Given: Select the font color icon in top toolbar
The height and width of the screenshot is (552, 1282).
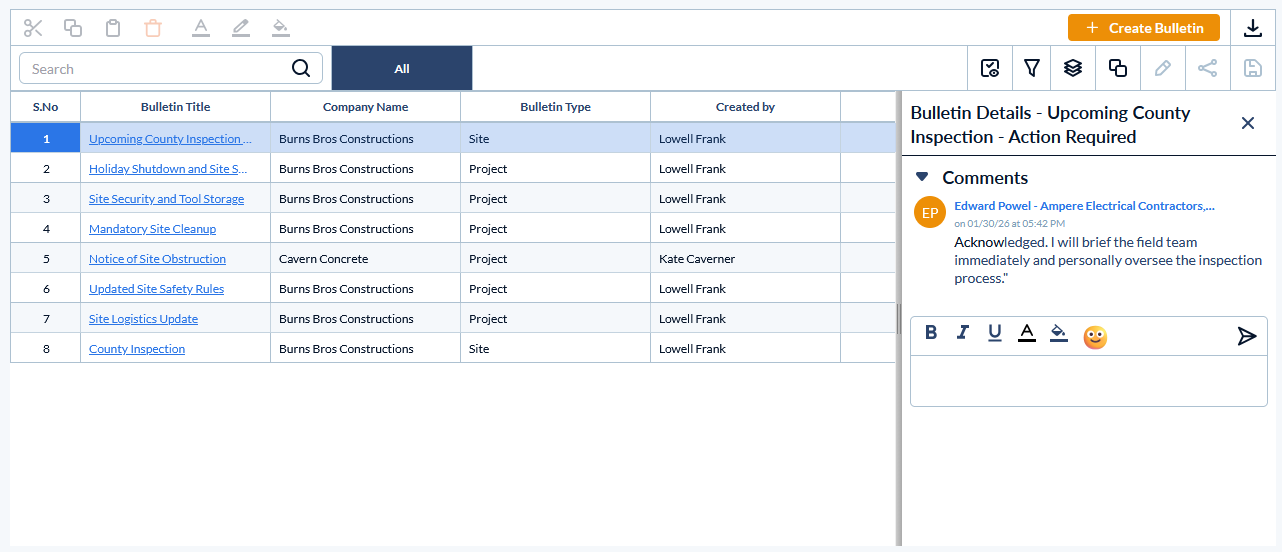Looking at the screenshot, I should pos(201,28).
